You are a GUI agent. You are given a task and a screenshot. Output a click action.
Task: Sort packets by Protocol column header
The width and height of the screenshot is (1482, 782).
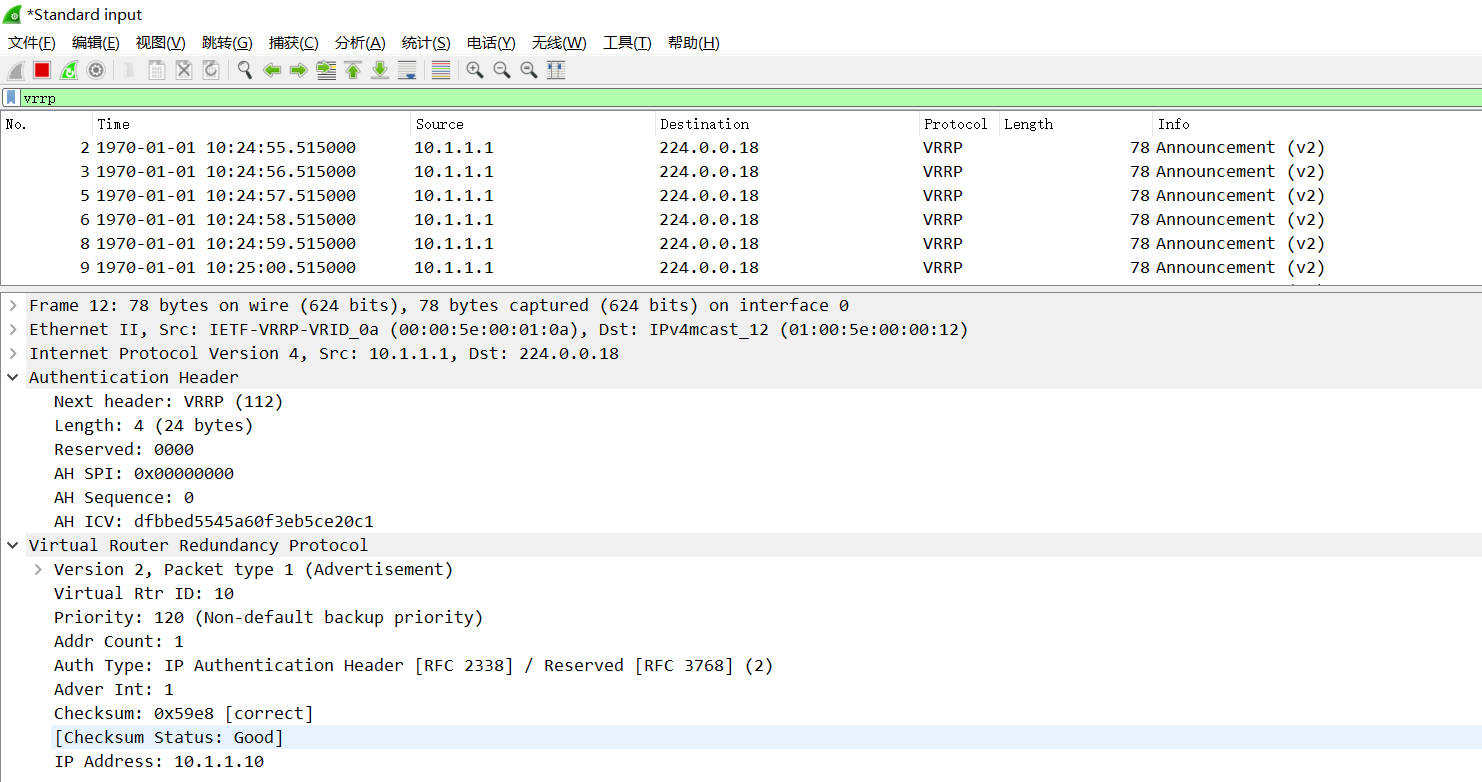point(959,124)
